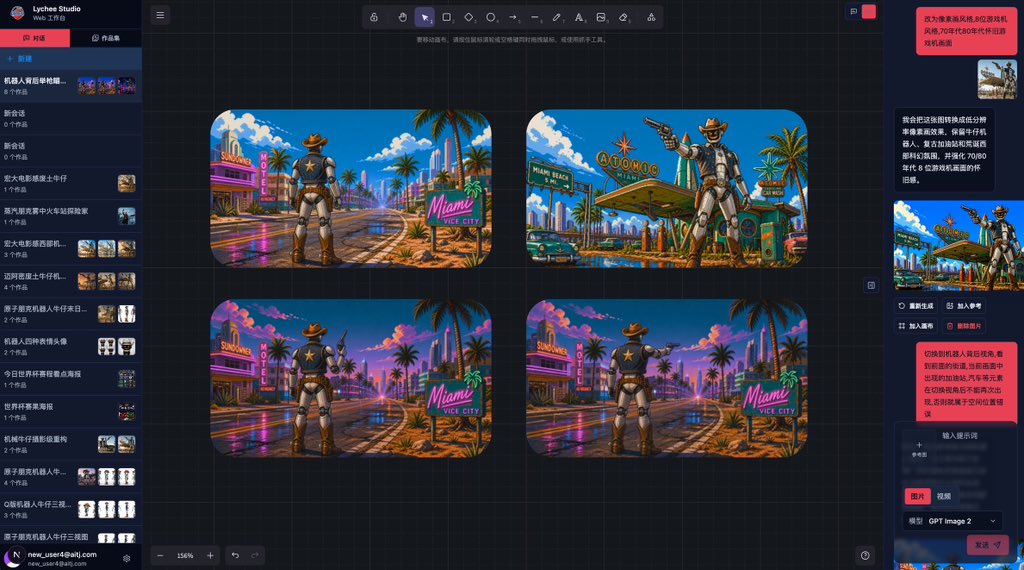Open small reference thumbnail in chat
The width and height of the screenshot is (1024, 570).
tap(997, 80)
